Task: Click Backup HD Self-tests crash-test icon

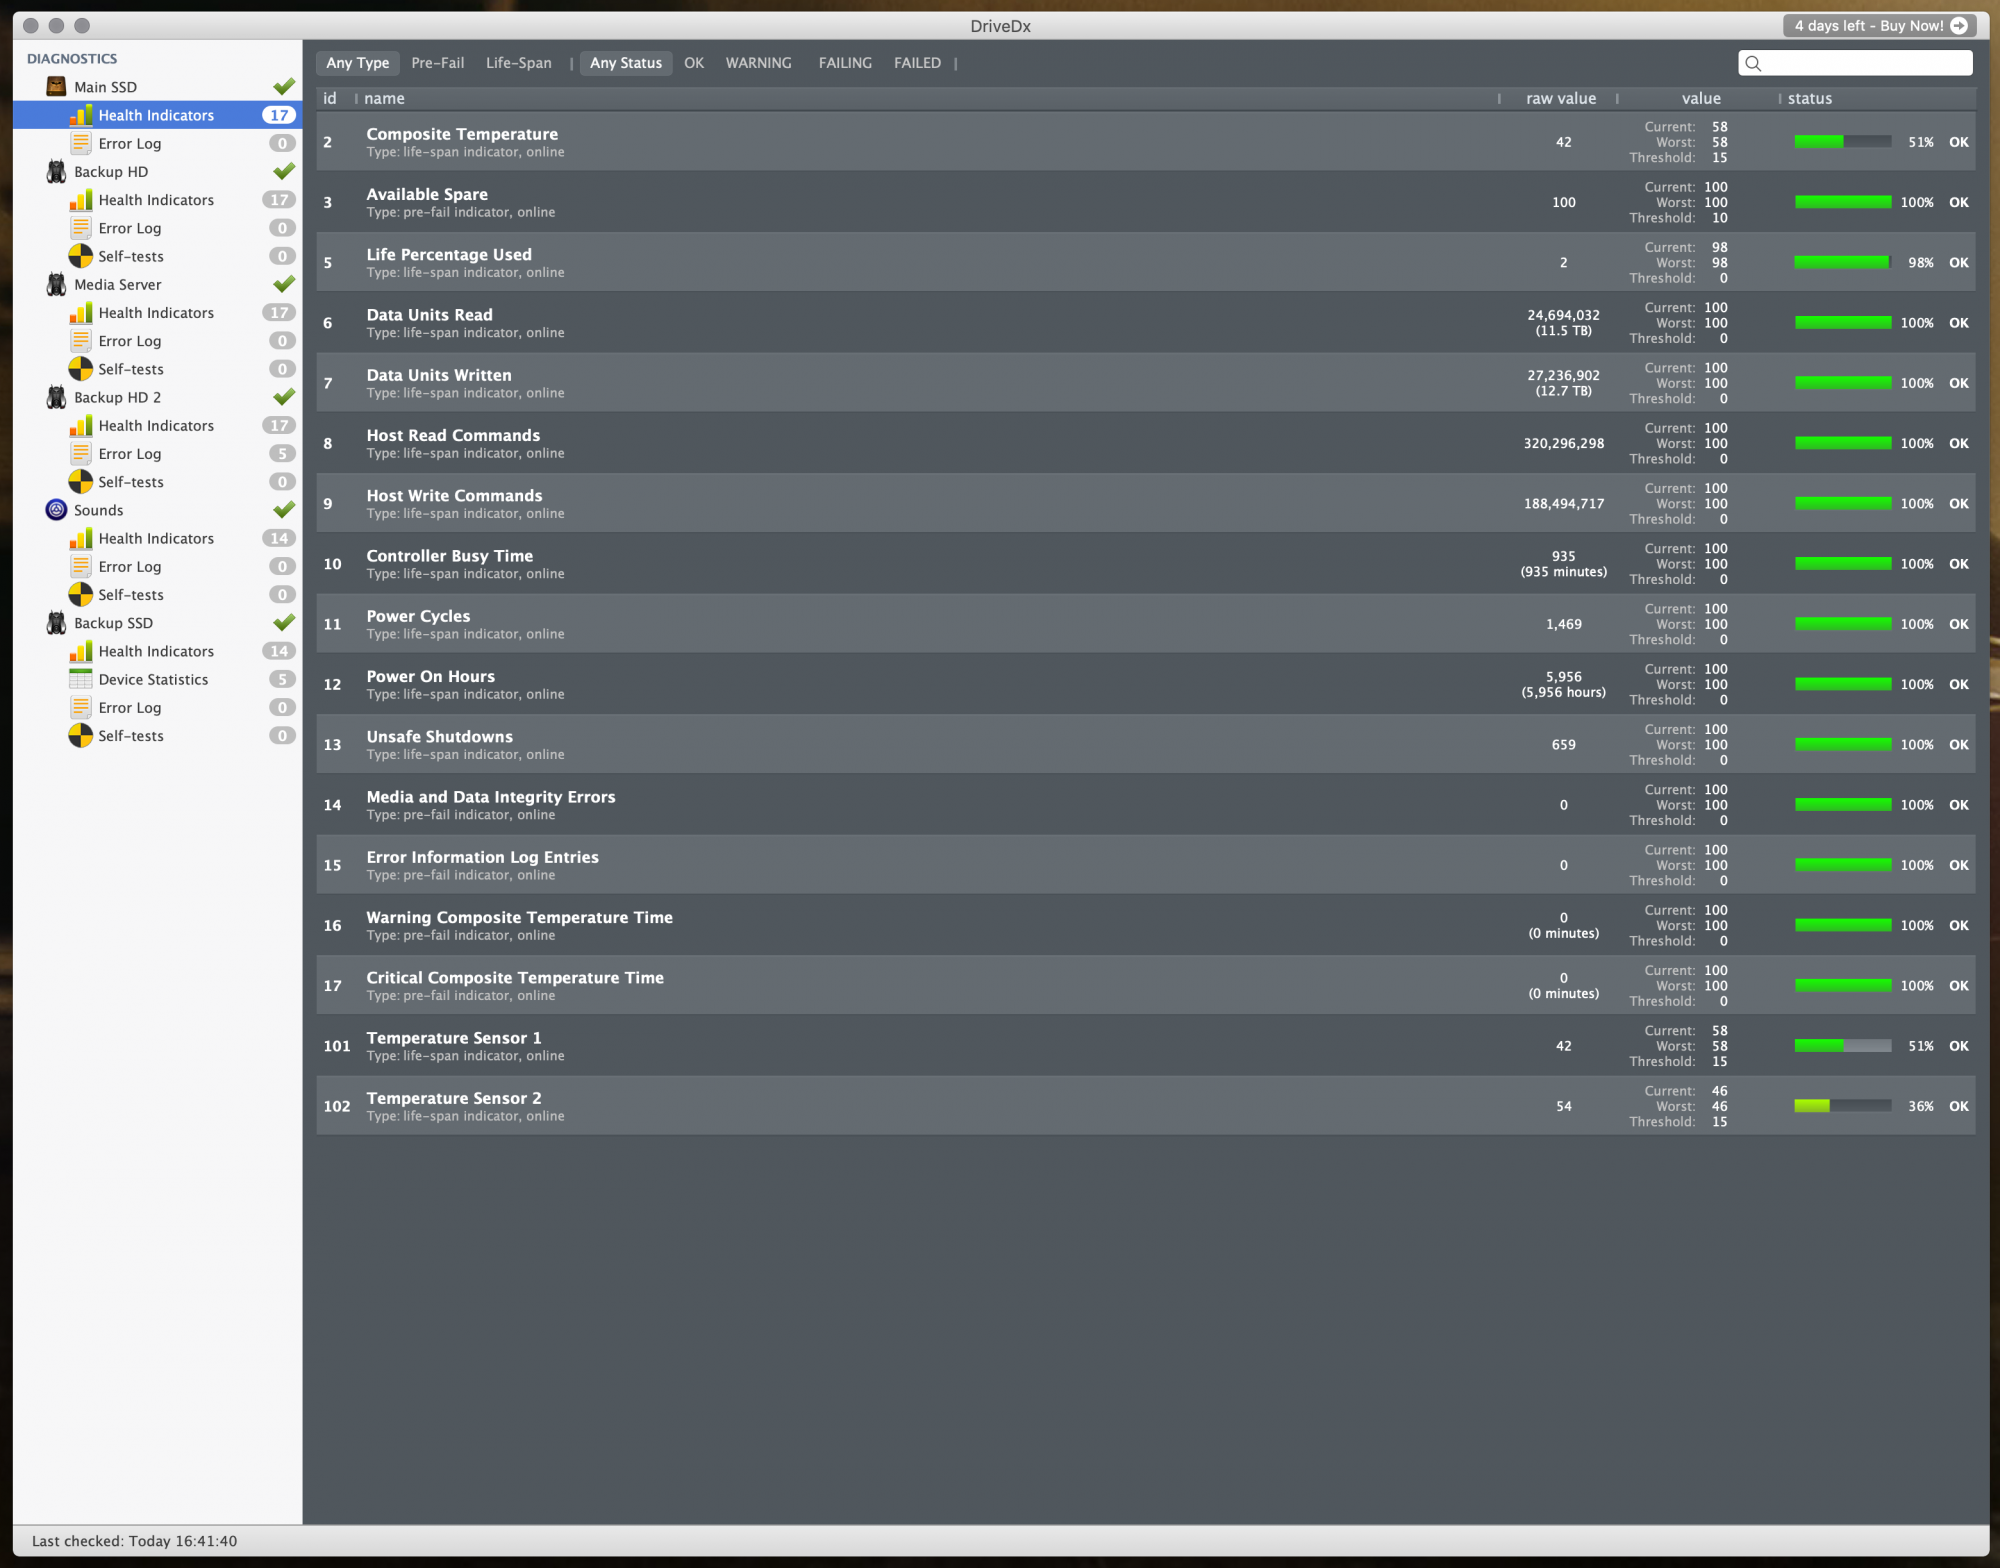Action: [x=81, y=256]
